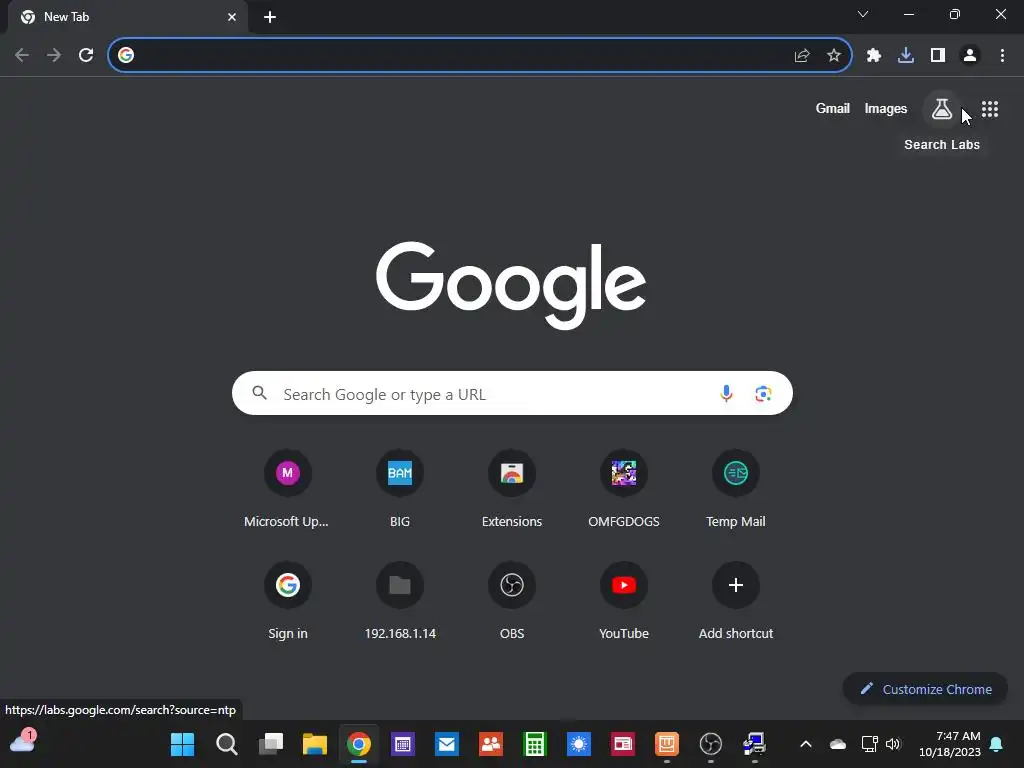Open the clock showing 7:47 AM

tap(949, 744)
